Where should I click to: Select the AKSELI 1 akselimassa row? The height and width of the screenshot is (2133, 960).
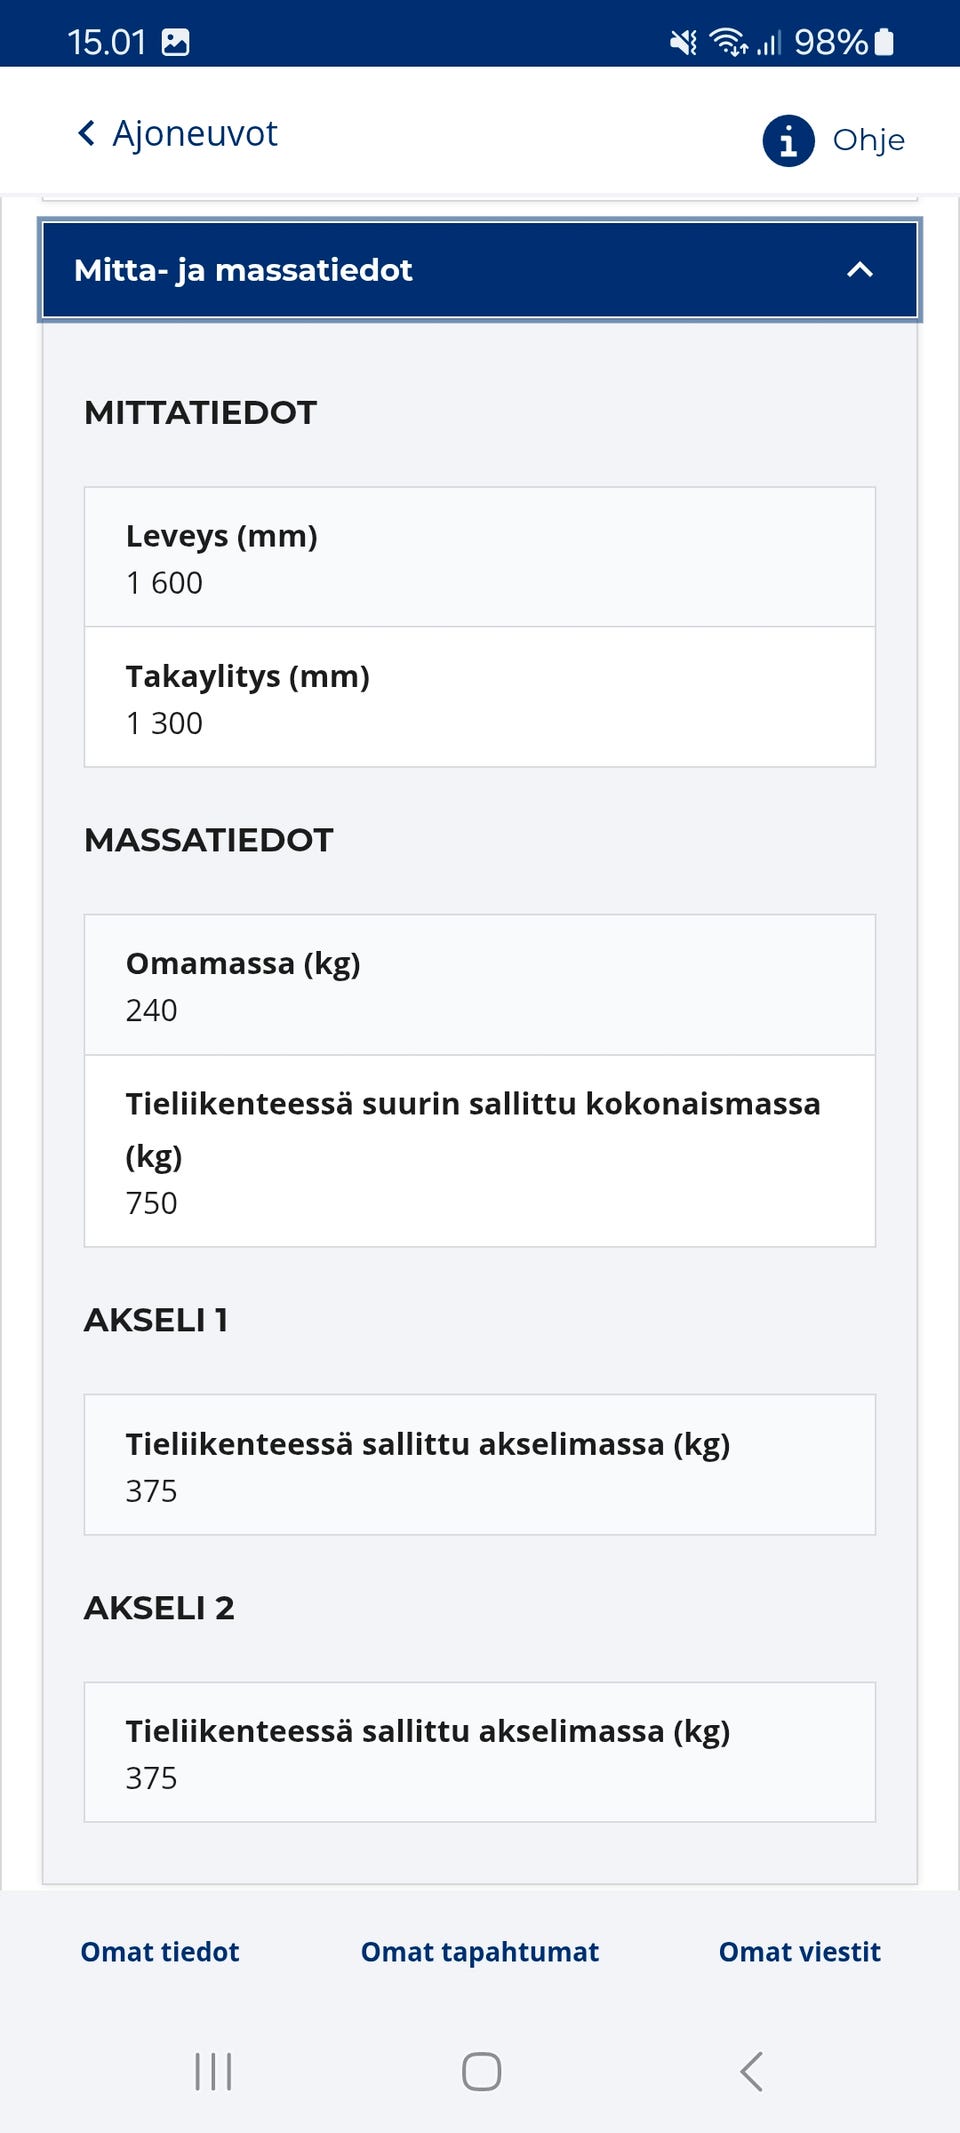[480, 1464]
